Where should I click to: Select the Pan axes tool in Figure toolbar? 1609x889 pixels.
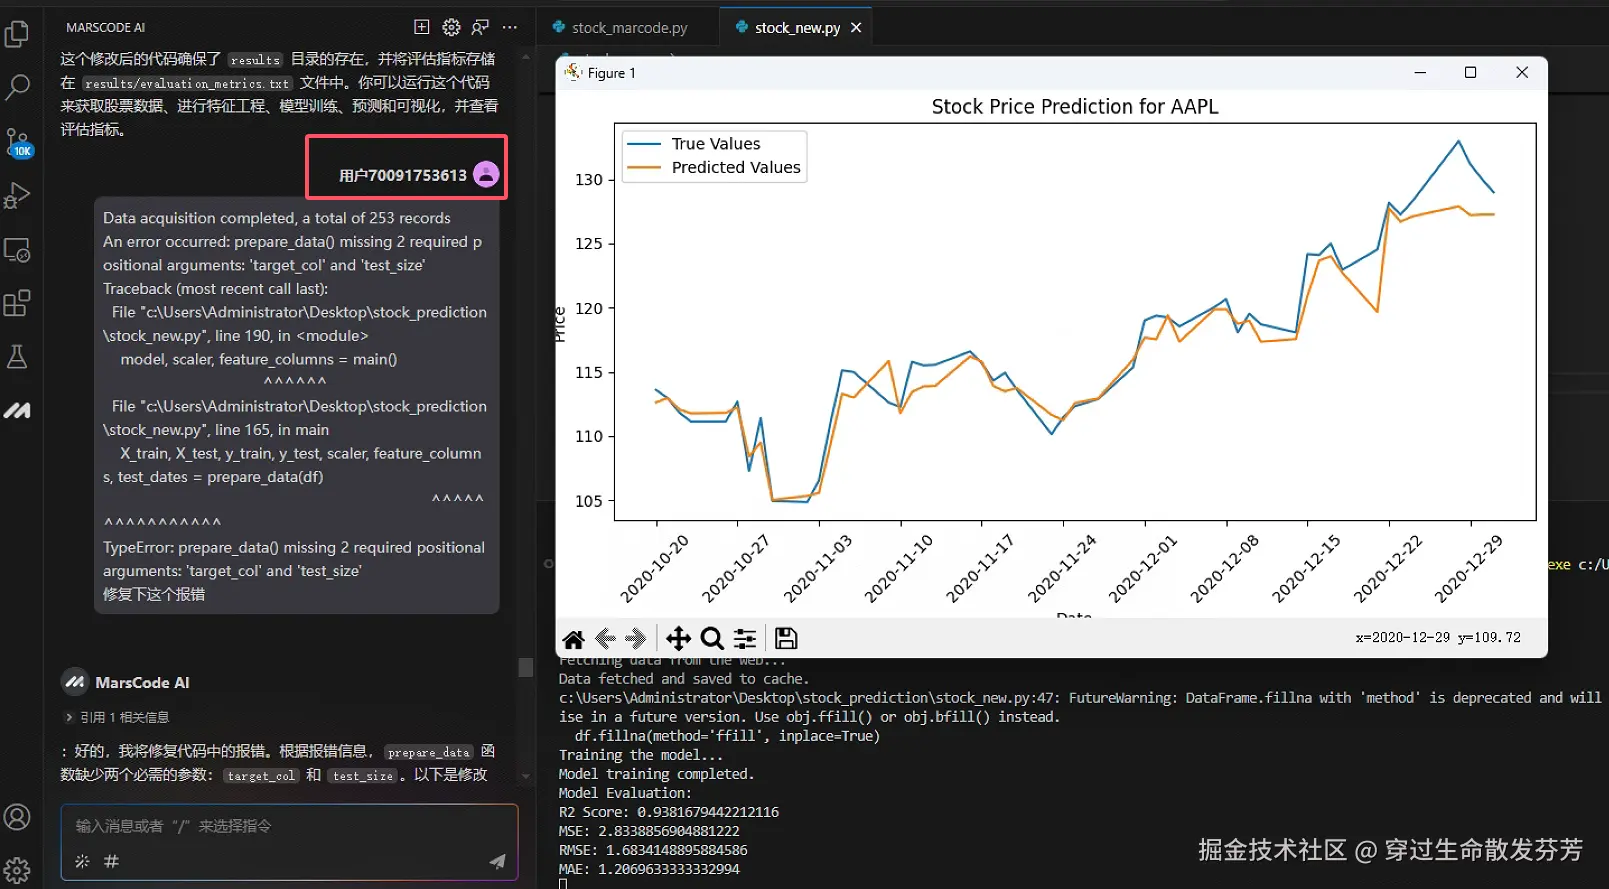pyautogui.click(x=678, y=638)
